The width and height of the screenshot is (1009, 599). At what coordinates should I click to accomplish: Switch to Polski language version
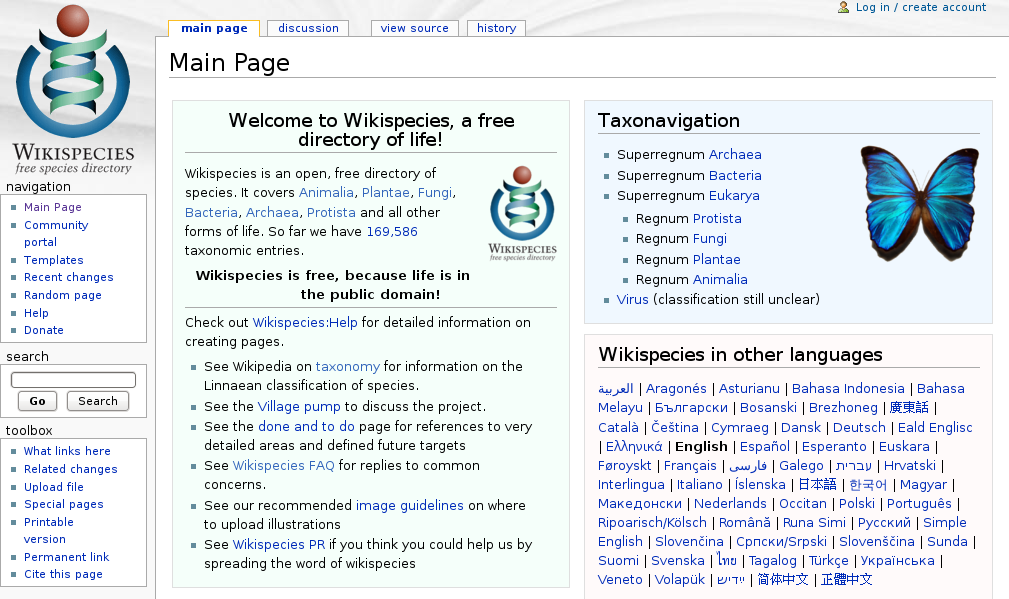856,504
